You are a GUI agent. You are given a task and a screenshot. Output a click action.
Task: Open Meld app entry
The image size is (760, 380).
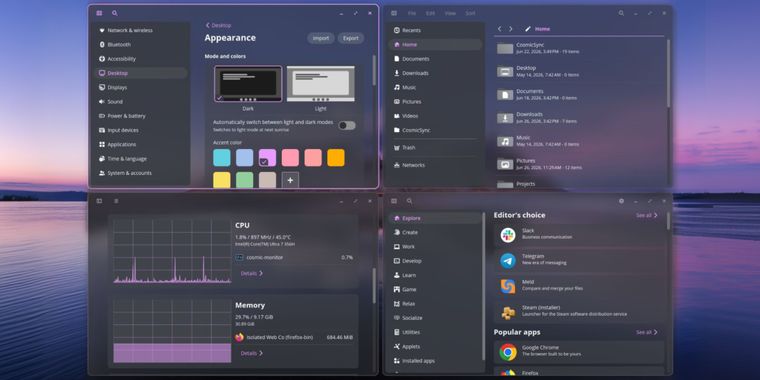579,285
